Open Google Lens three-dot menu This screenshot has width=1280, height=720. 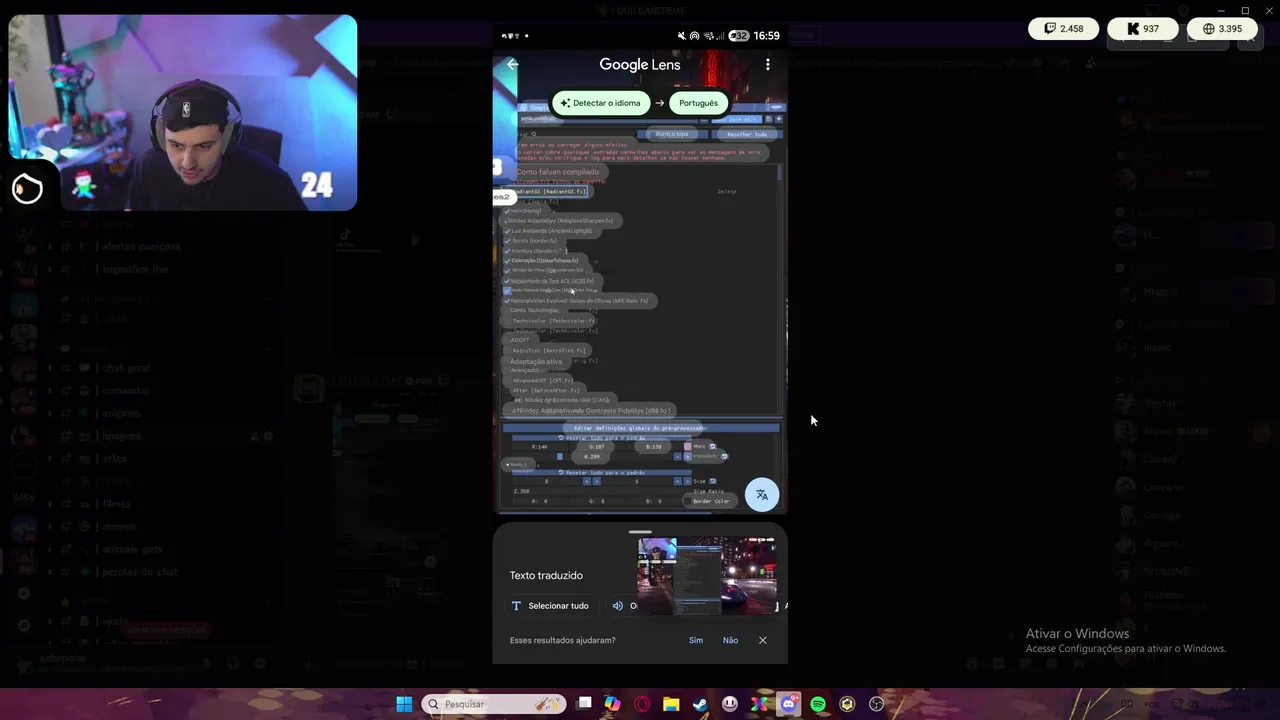[x=768, y=64]
